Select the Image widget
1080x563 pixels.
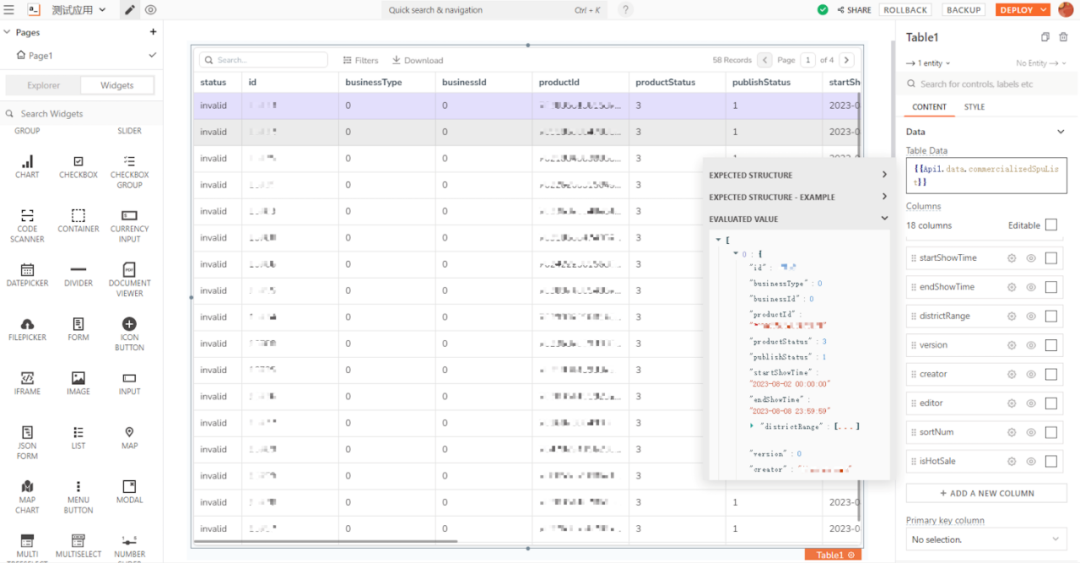click(78, 383)
